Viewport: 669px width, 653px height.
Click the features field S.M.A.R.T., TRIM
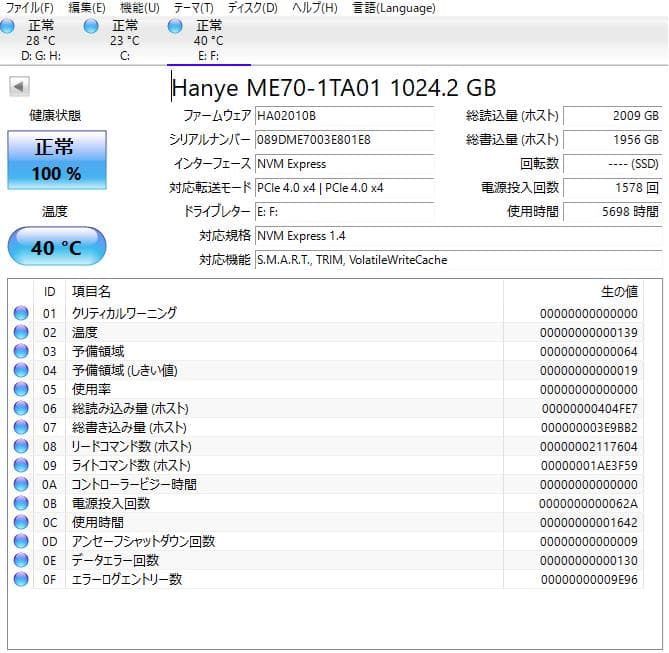(459, 260)
